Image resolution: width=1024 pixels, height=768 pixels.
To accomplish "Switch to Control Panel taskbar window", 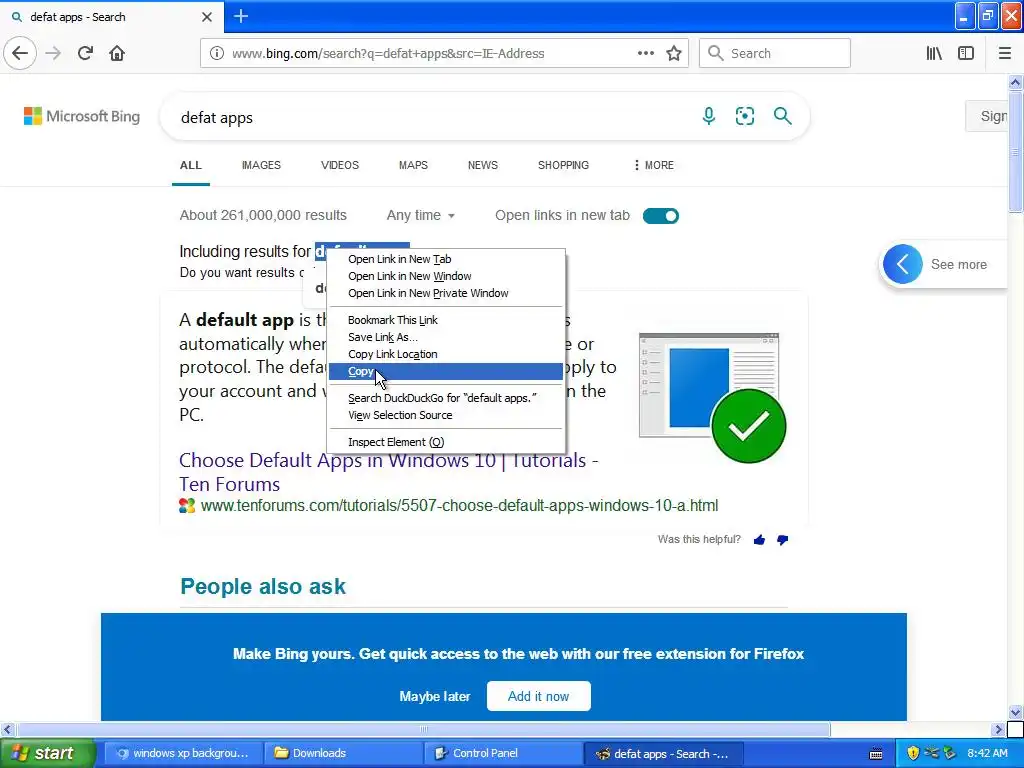I will (503, 753).
